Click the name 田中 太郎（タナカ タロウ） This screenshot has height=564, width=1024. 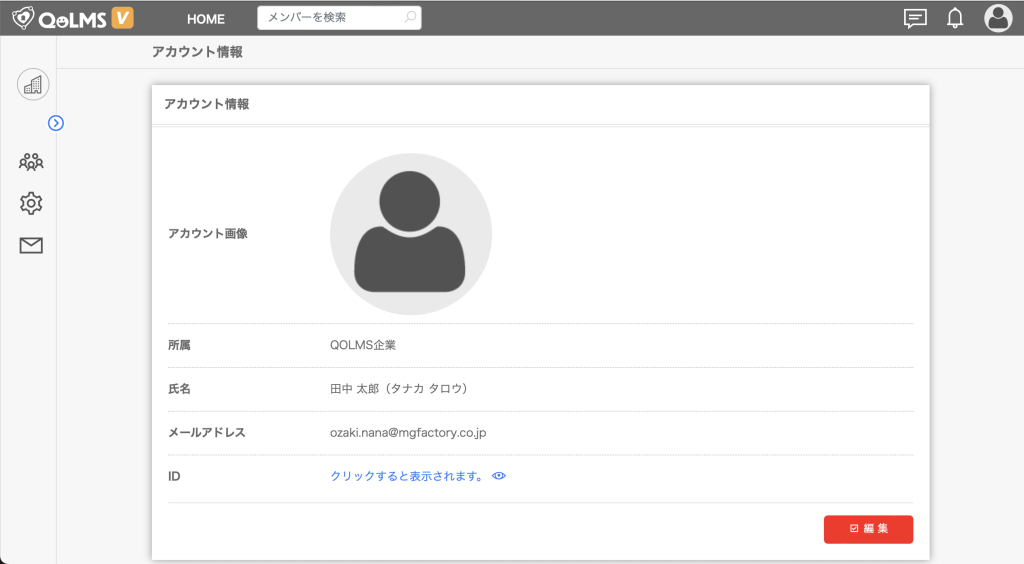(x=399, y=389)
